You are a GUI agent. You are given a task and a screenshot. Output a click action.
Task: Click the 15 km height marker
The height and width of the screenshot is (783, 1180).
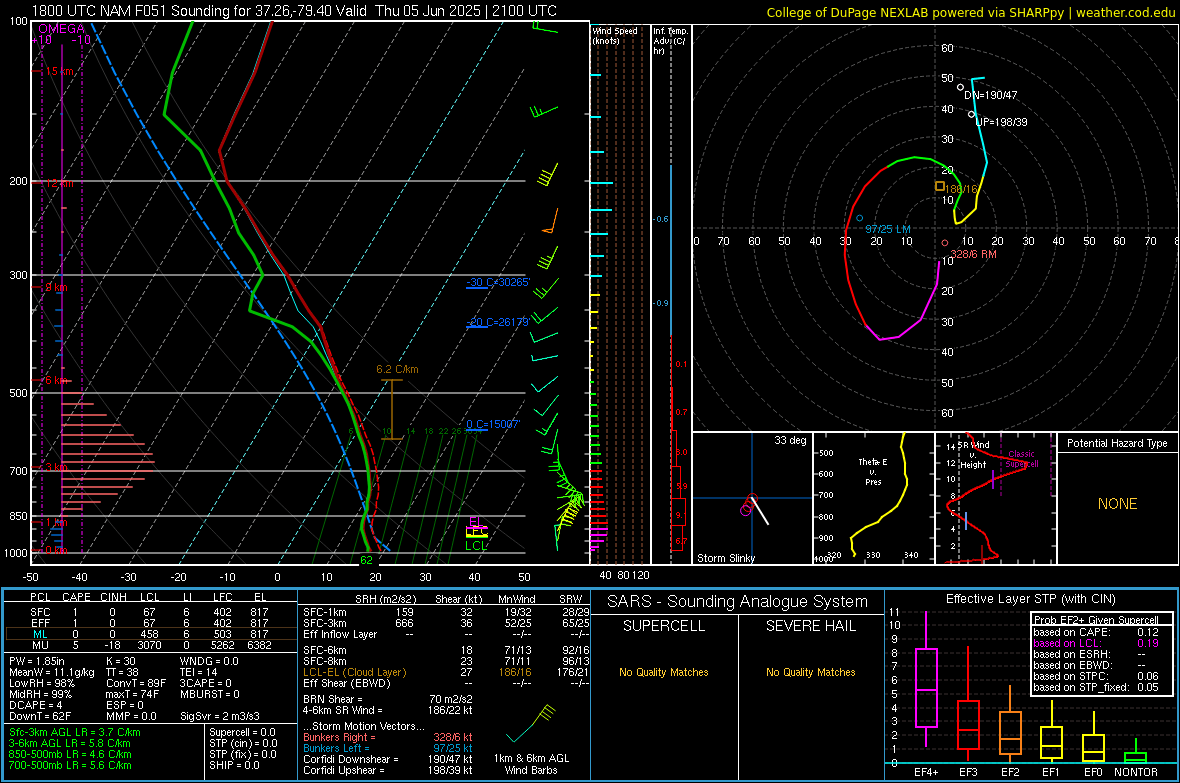59,71
